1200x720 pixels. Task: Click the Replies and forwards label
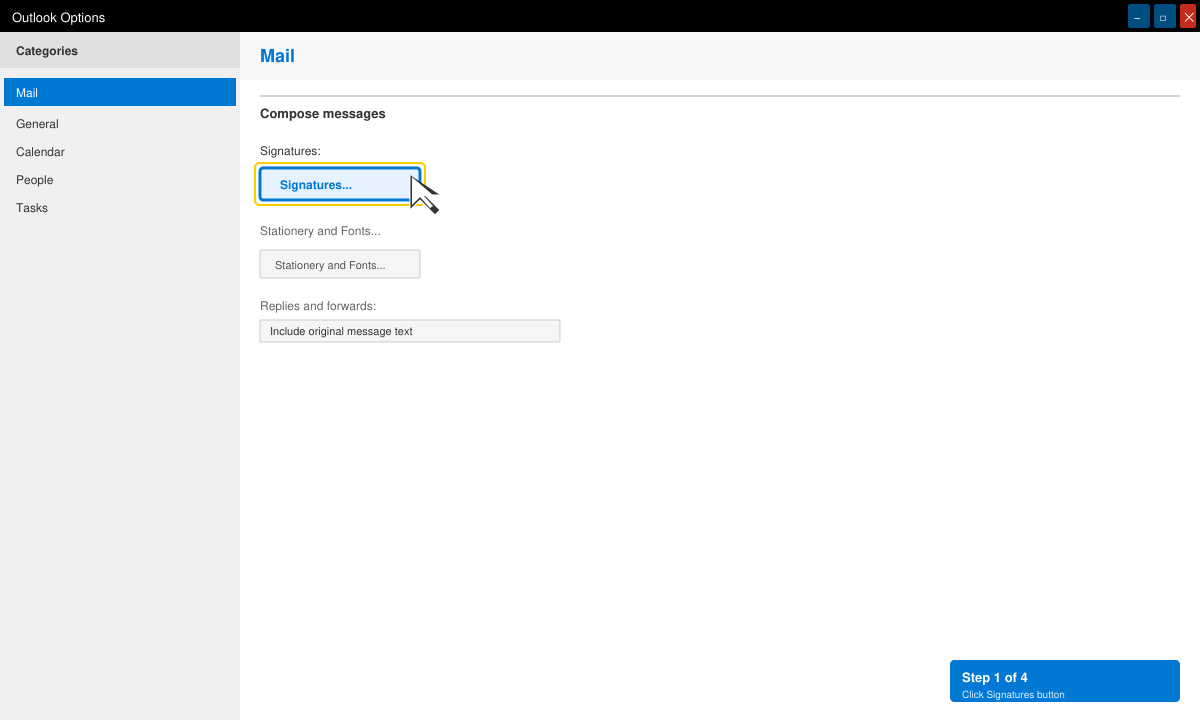click(318, 306)
